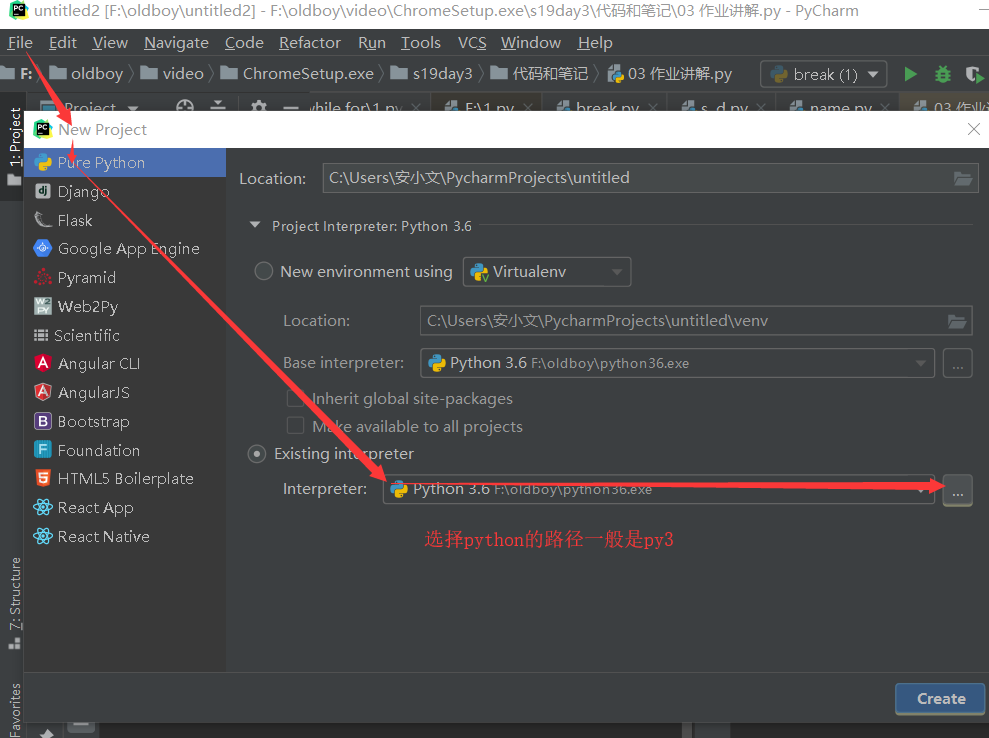
Task: Open the VCS menu
Action: click(472, 43)
